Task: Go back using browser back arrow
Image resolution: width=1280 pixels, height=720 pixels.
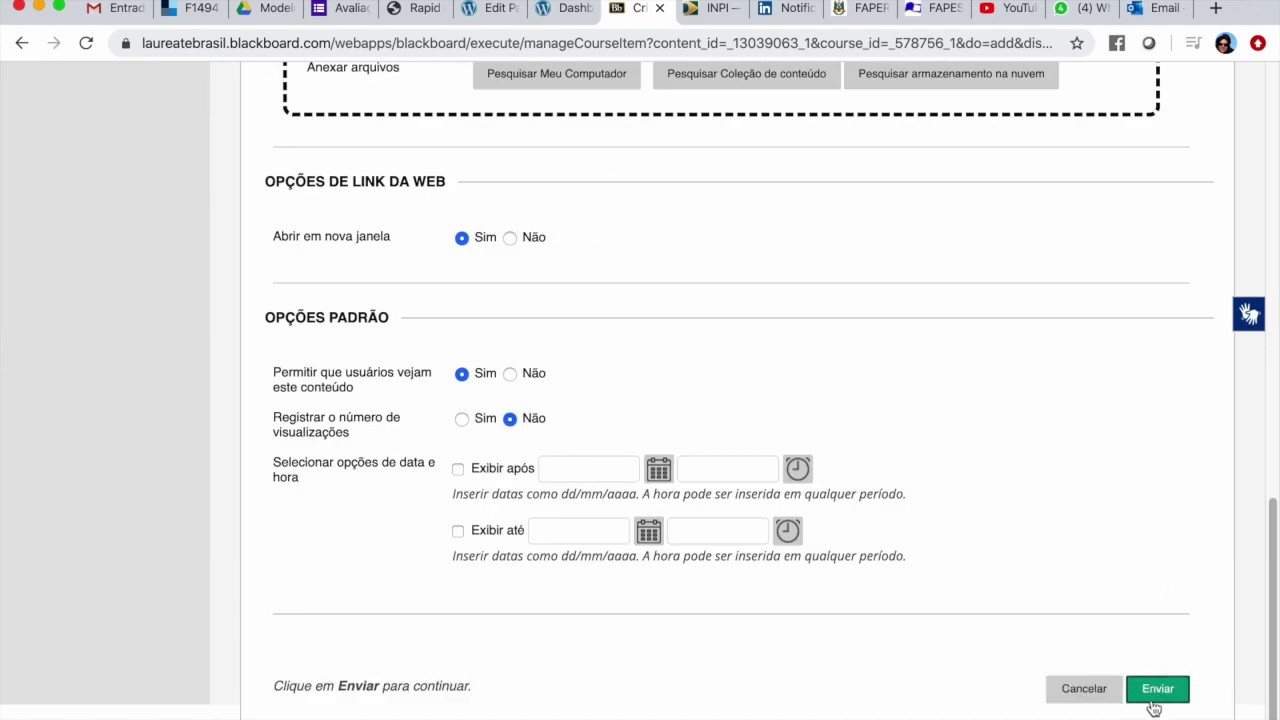Action: click(22, 43)
